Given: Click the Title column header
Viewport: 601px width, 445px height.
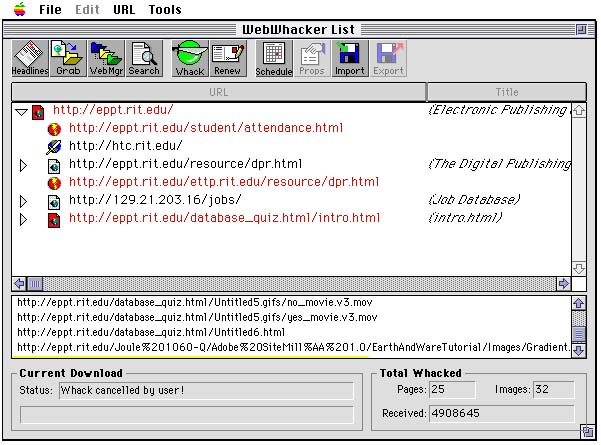Looking at the screenshot, I should [x=507, y=92].
